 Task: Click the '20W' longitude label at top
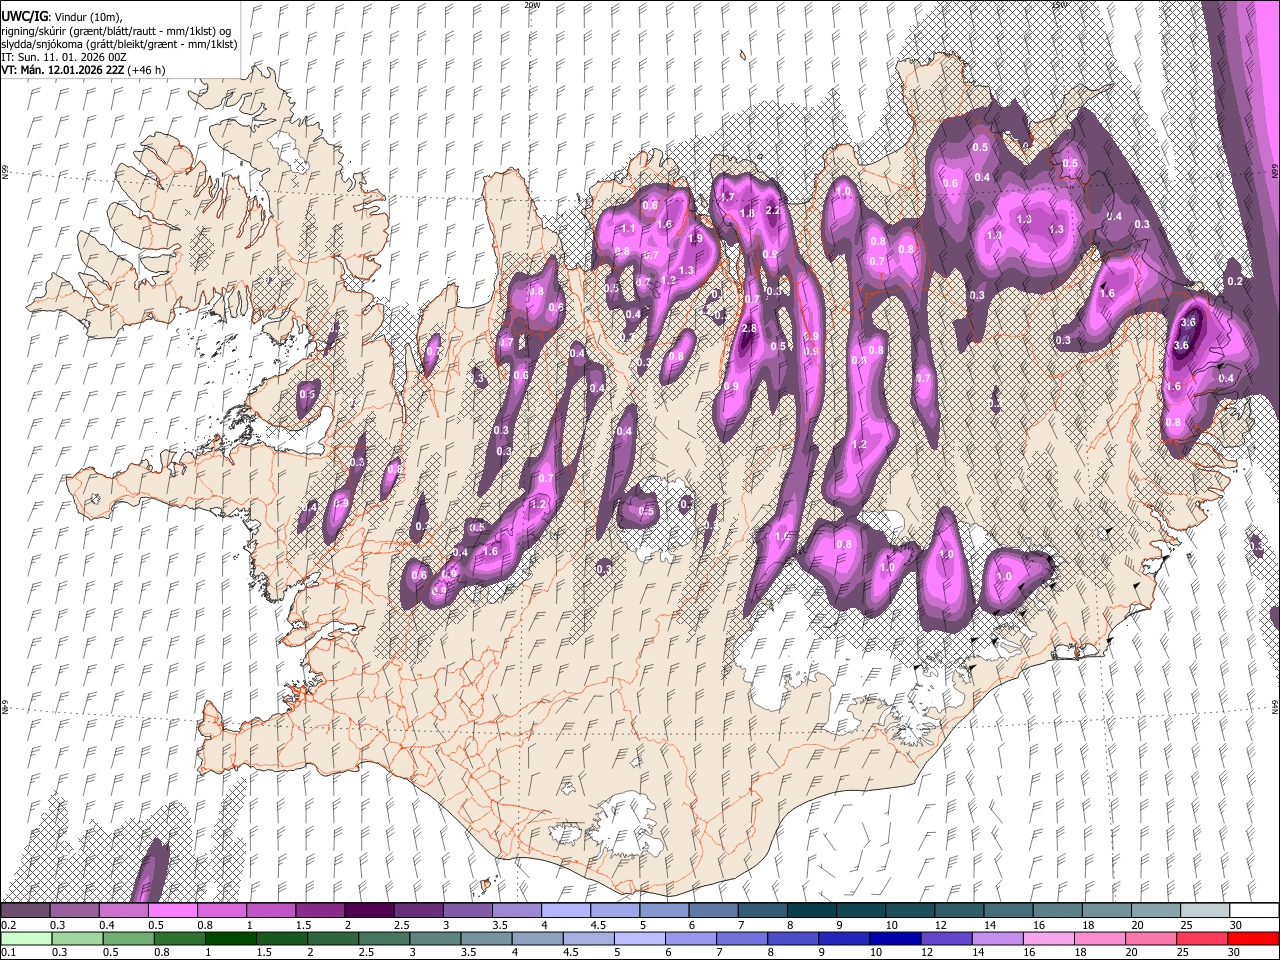531,5
